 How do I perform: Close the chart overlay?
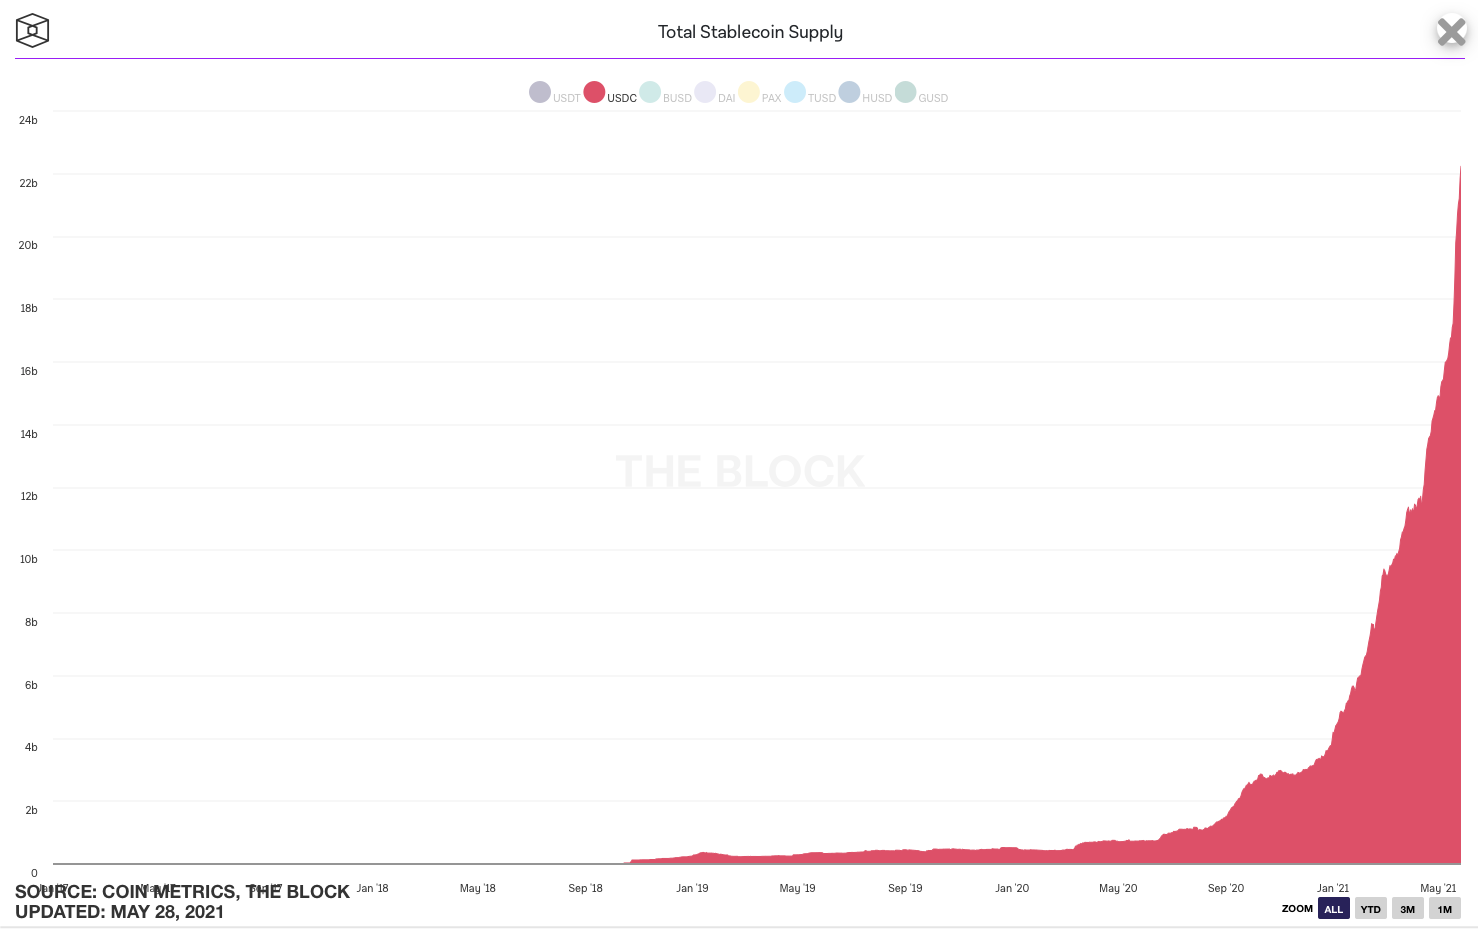(x=1451, y=32)
